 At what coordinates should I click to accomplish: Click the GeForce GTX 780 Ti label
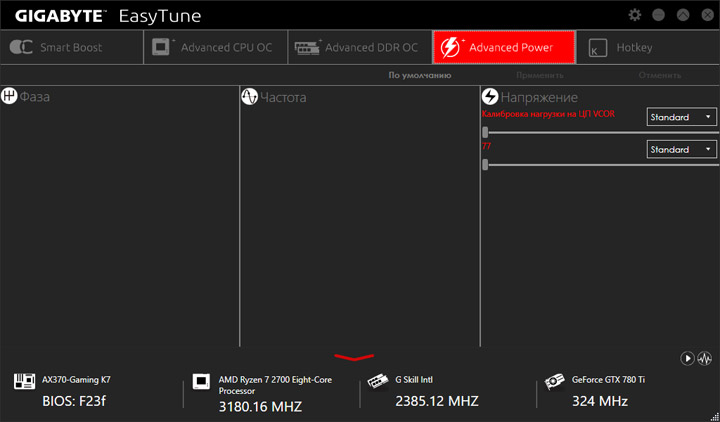608,380
